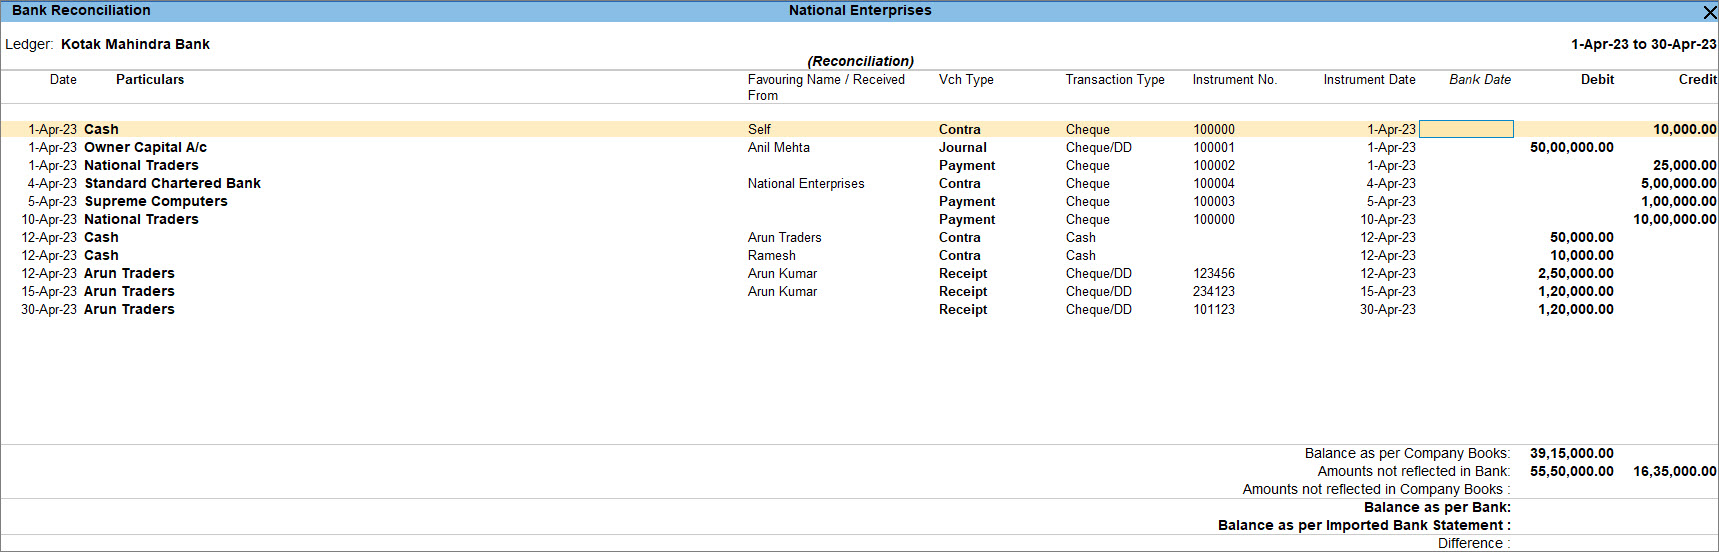Click the Particulars column header
Image resolution: width=1719 pixels, height=552 pixels.
point(150,79)
